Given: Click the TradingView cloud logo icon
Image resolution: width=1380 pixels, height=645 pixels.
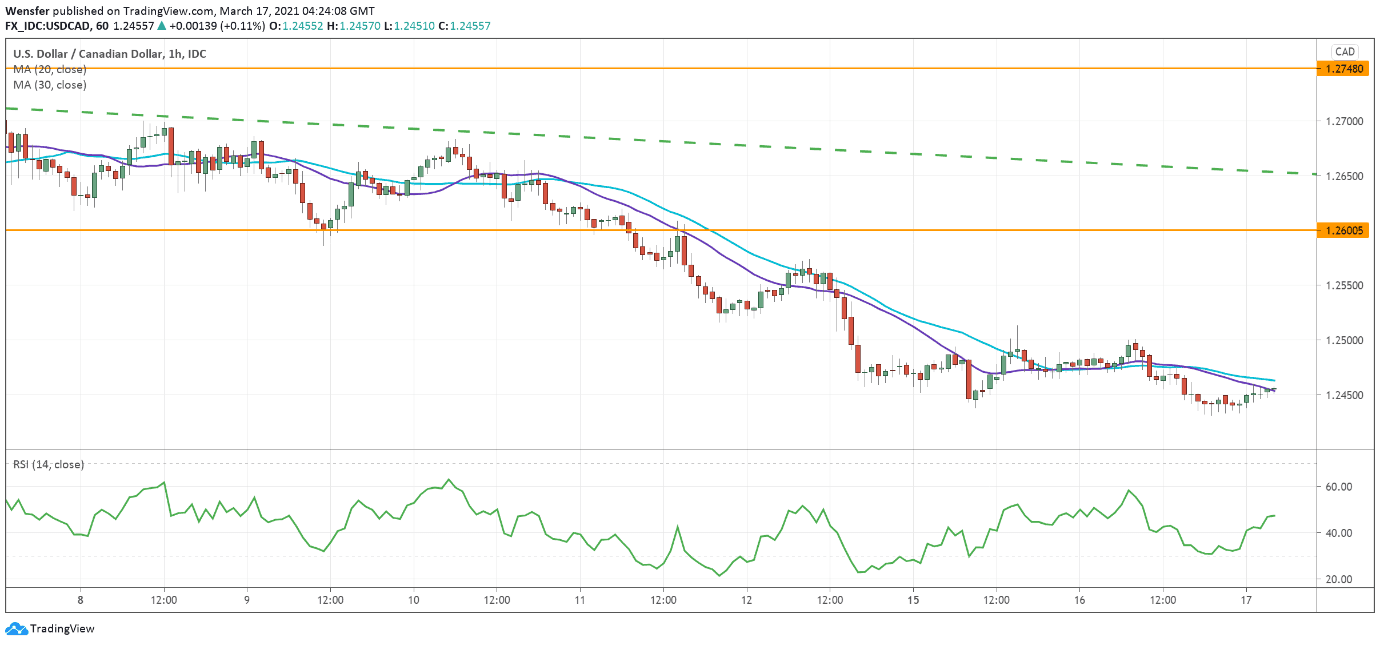Looking at the screenshot, I should 16,629.
